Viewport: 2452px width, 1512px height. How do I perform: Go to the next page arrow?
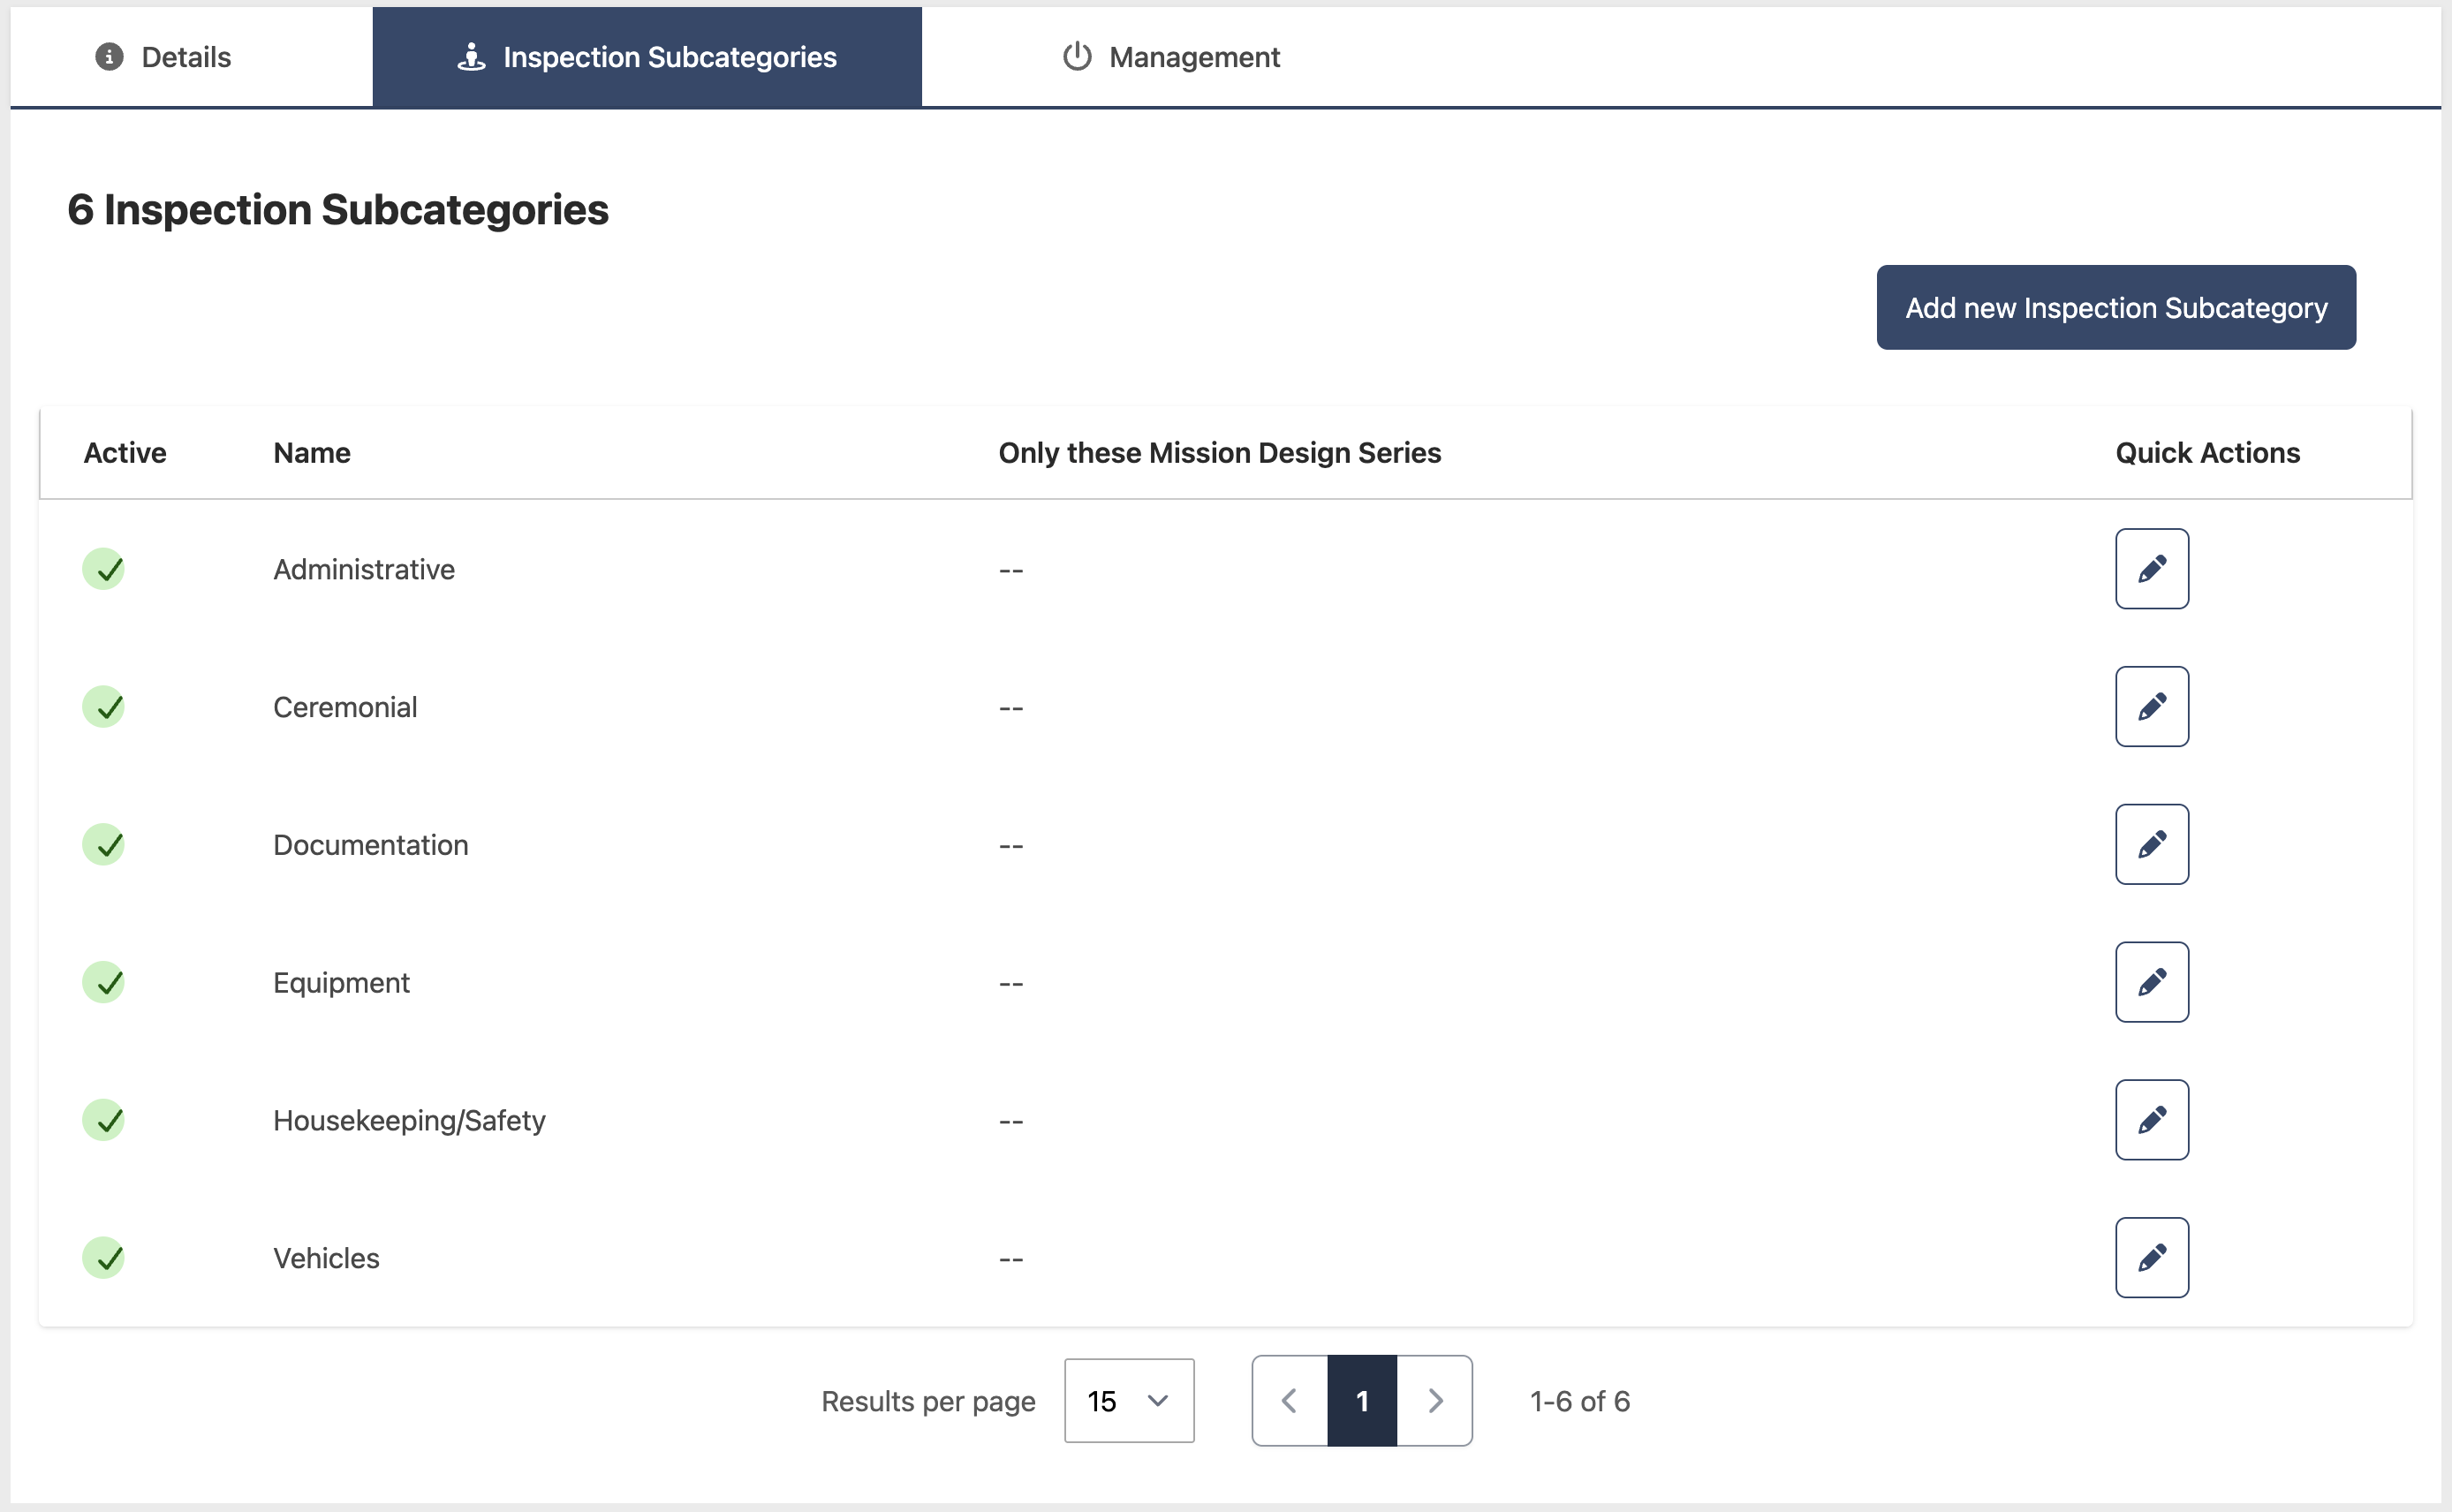tap(1435, 1401)
